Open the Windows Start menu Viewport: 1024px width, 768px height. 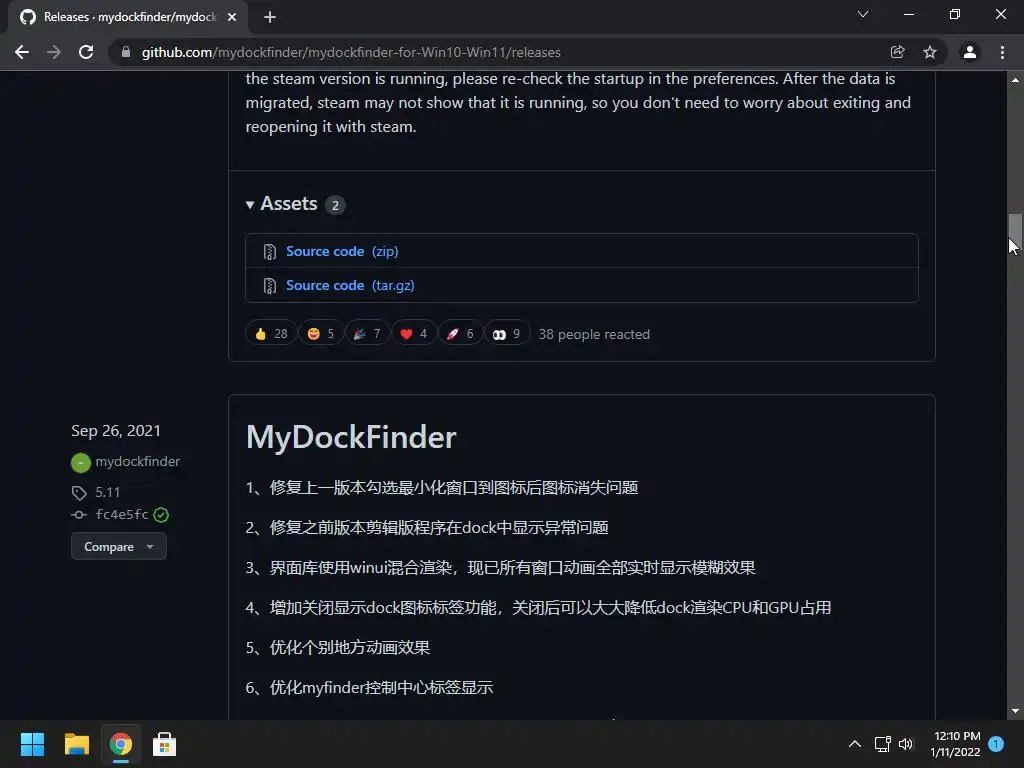[32, 744]
